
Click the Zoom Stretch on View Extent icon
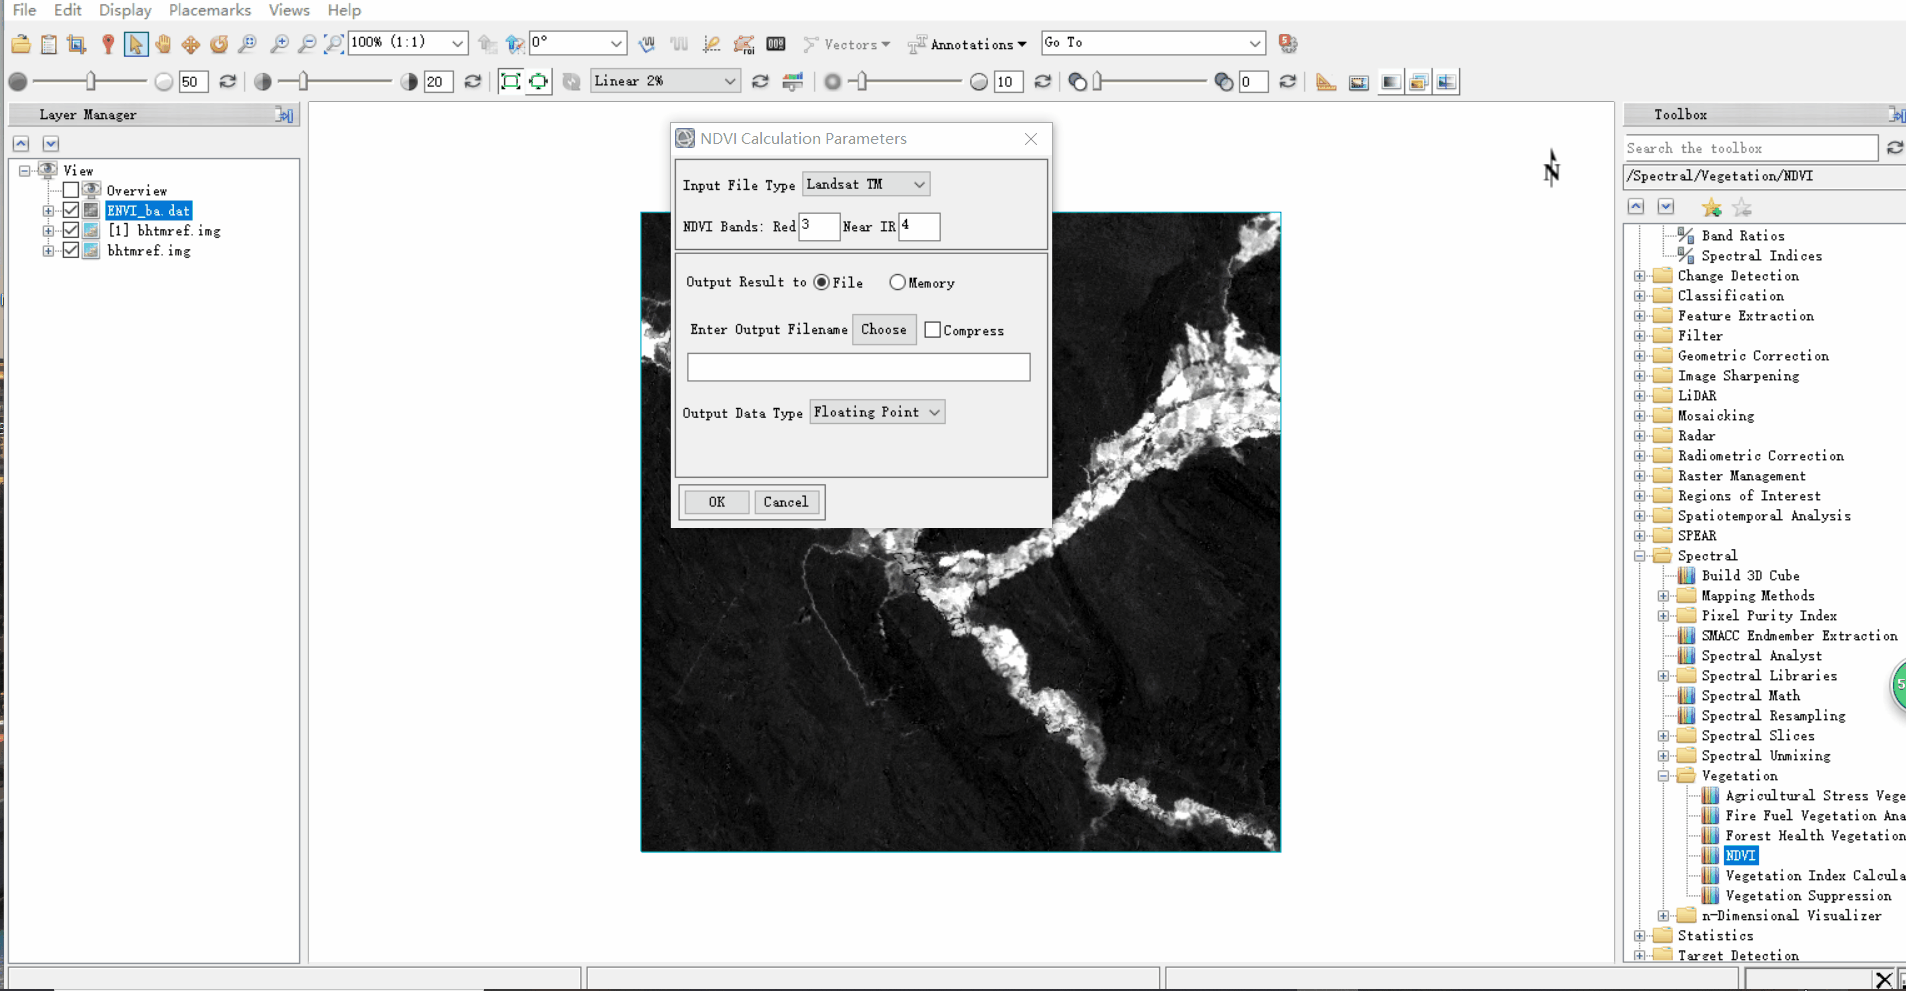pos(511,82)
